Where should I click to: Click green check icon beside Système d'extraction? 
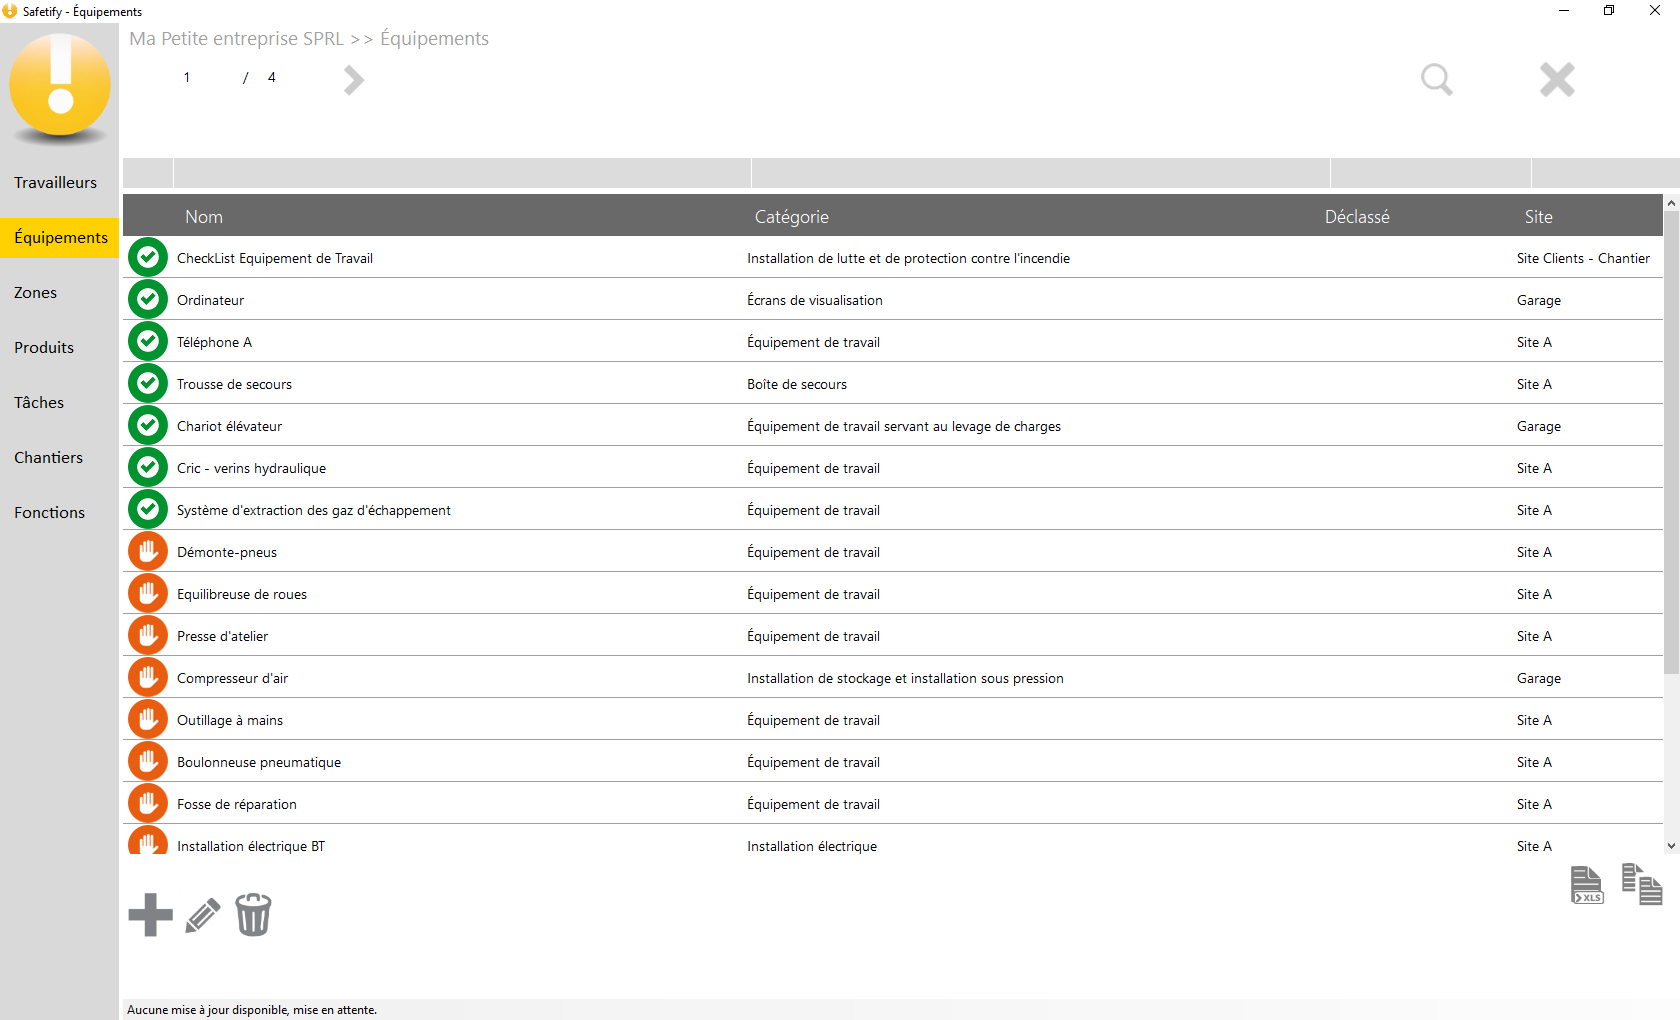[x=148, y=510]
